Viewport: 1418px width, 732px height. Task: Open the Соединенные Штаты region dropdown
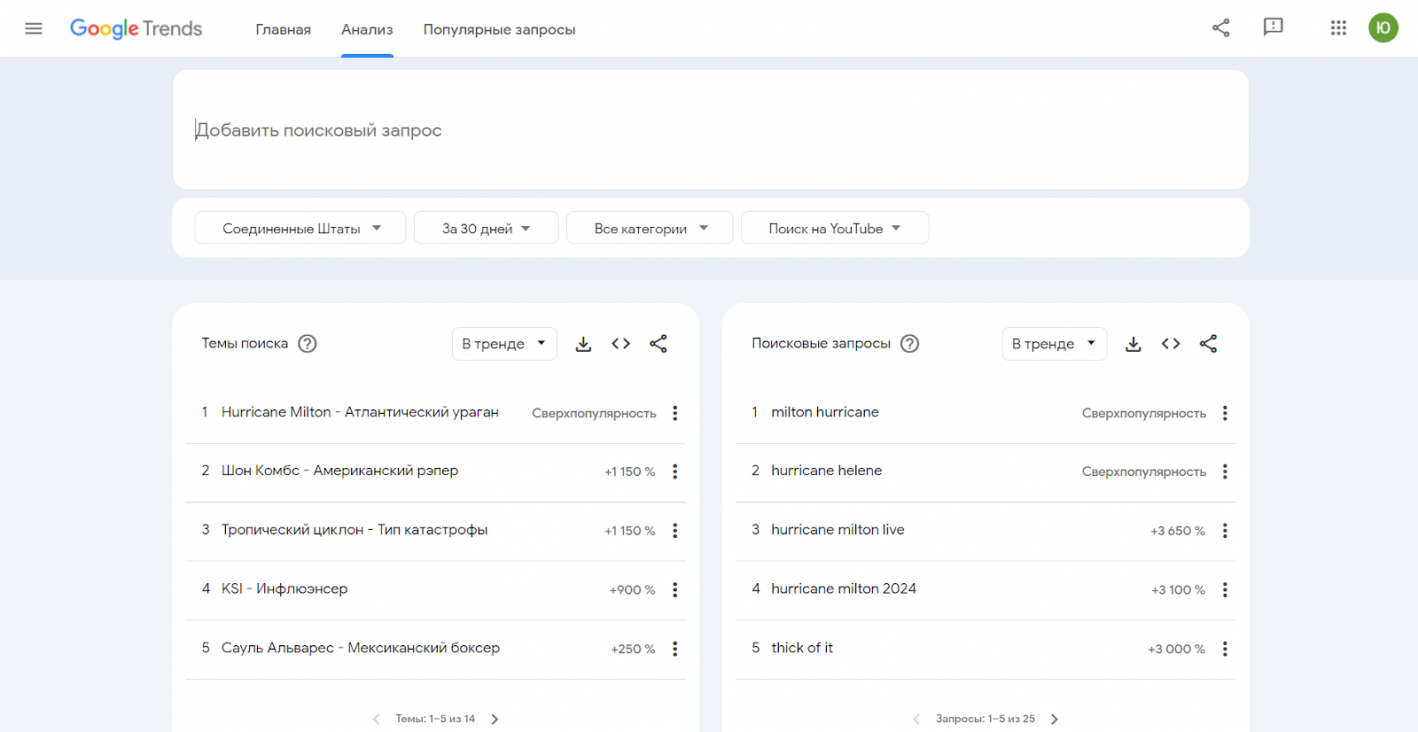300,228
